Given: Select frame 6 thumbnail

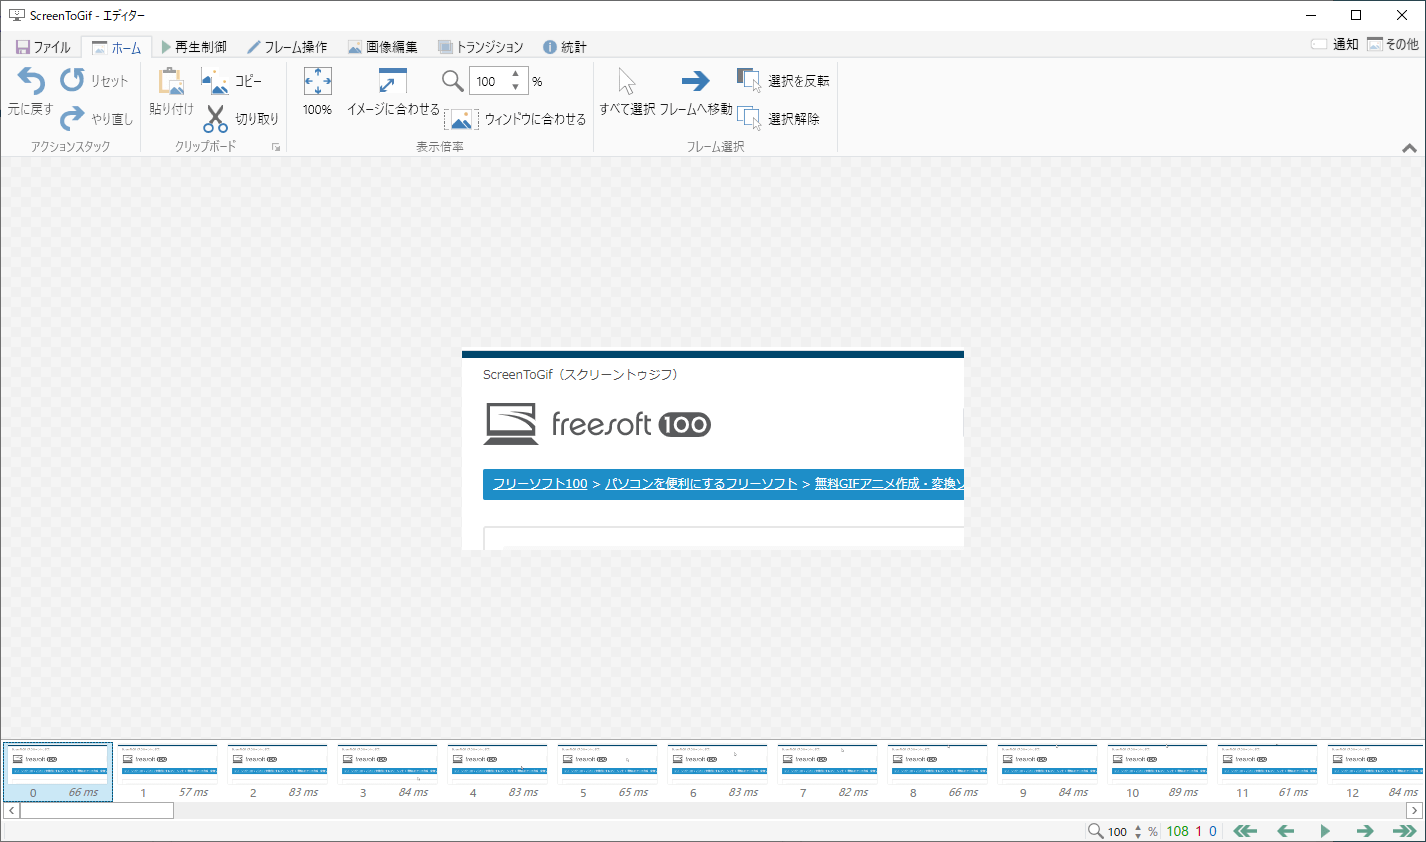Looking at the screenshot, I should tap(718, 772).
